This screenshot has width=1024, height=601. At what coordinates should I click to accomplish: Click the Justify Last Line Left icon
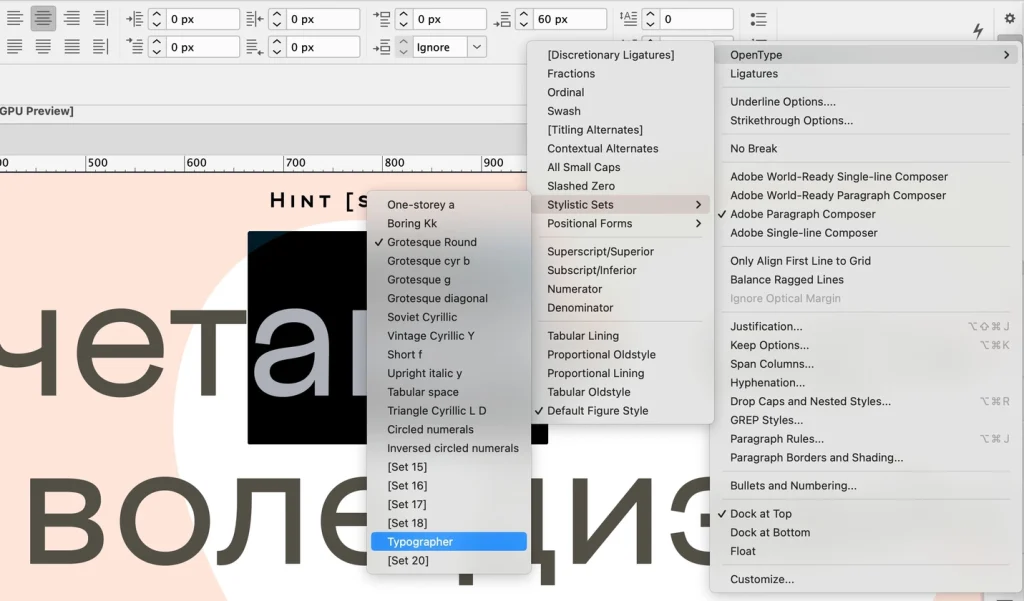(14, 46)
